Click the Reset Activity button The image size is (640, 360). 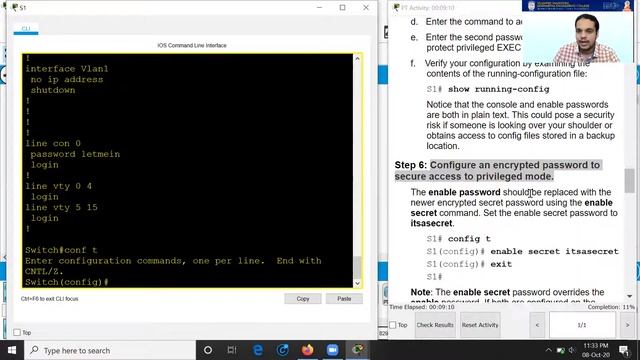[480, 325]
